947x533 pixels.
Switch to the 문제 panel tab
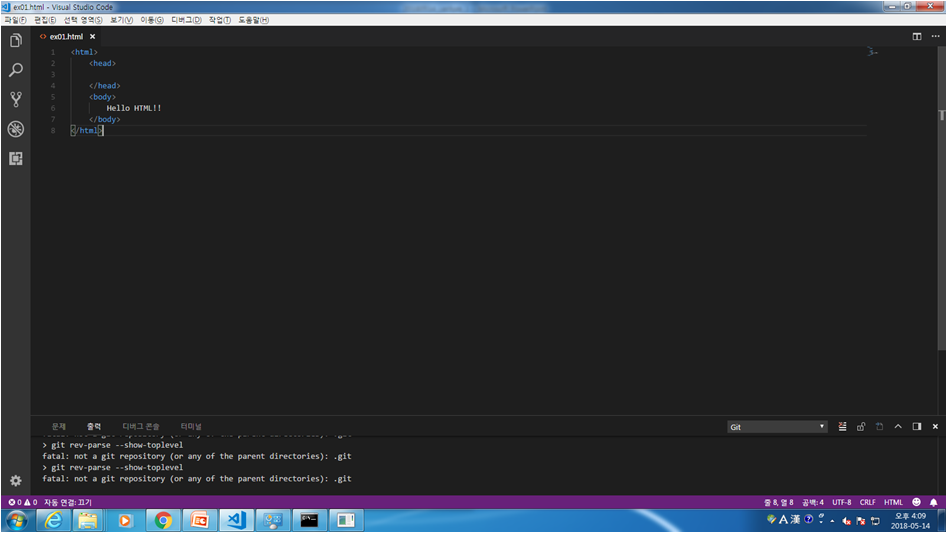point(59,426)
